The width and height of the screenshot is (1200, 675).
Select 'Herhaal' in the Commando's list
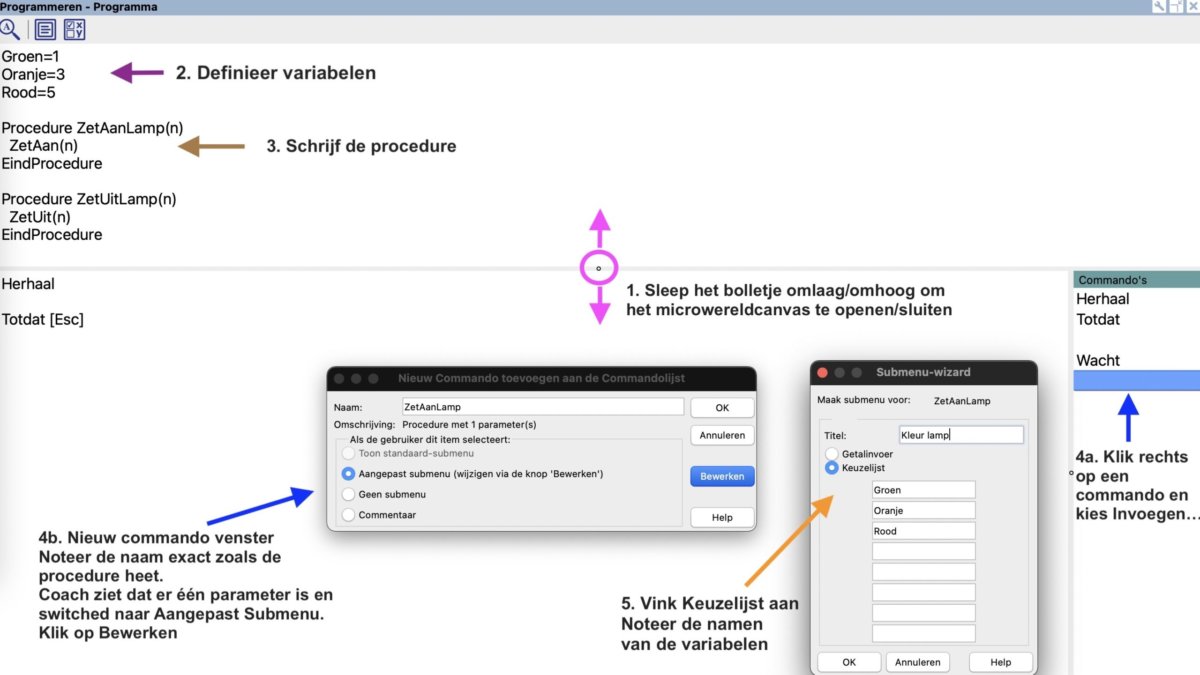[1102, 299]
